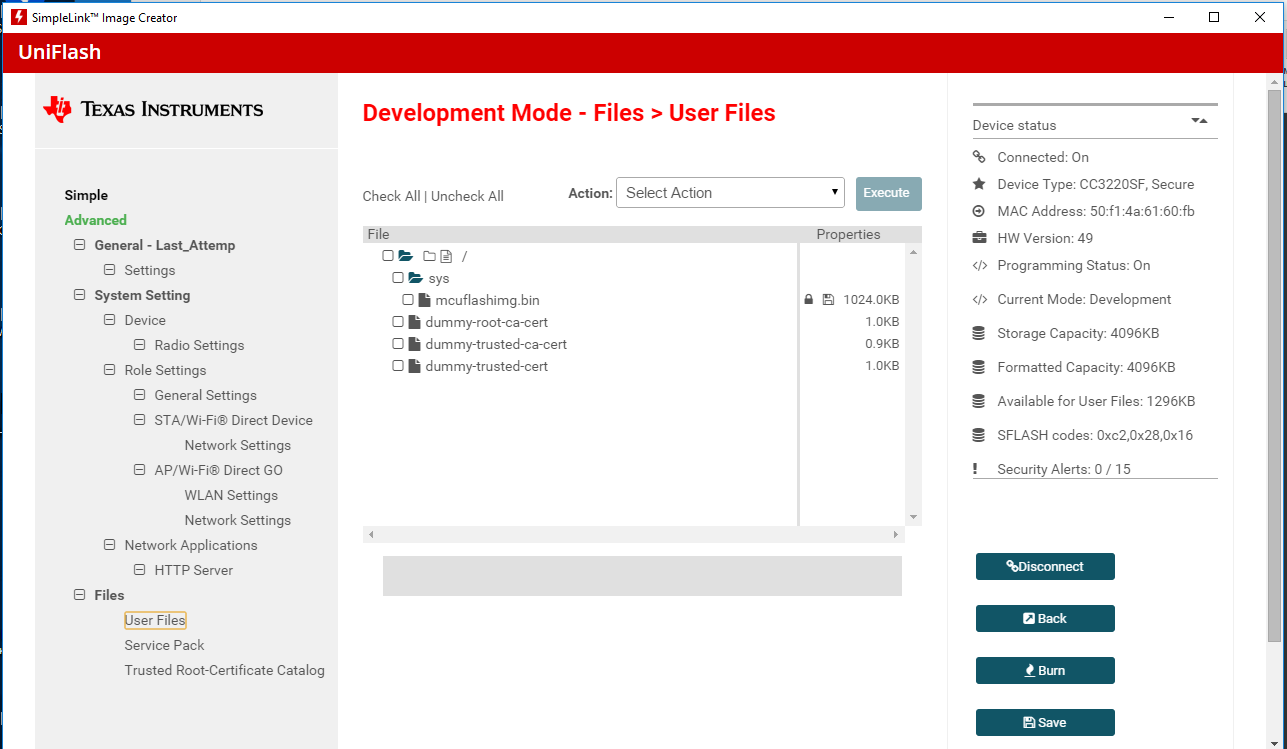Screen dimensions: 1287x749
Task: Click the open folder icon of root directory
Action: [x=406, y=256]
